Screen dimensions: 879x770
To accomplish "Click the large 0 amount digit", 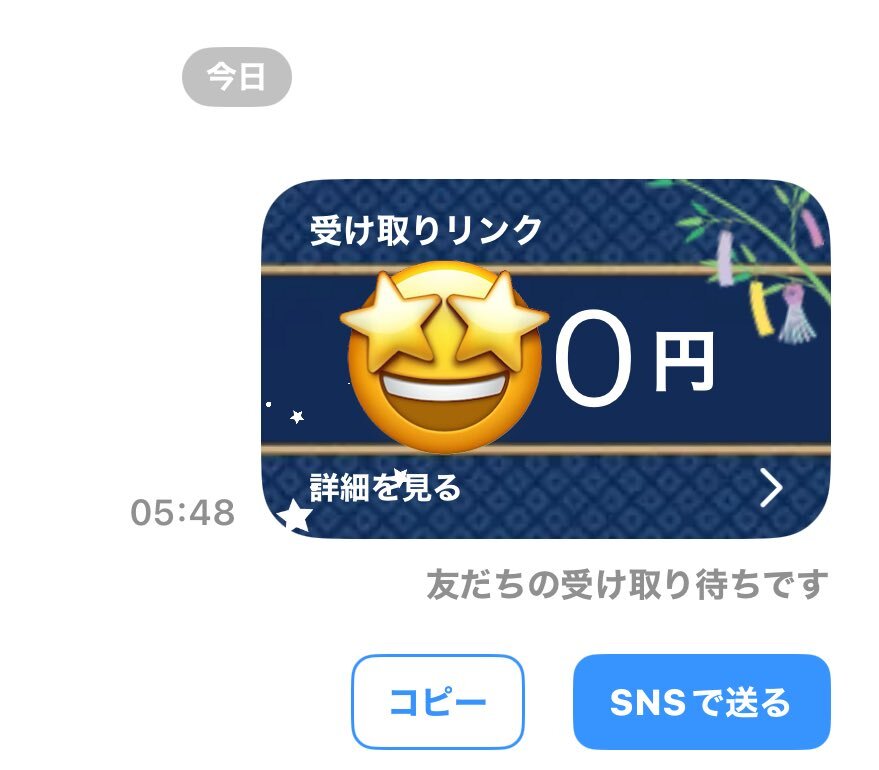I will (593, 359).
